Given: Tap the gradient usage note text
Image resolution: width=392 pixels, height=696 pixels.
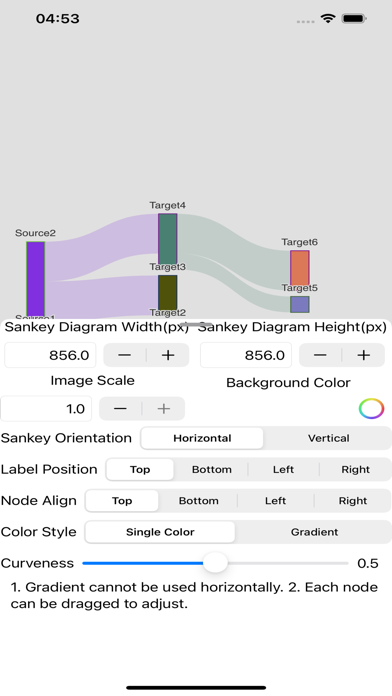Looking at the screenshot, I should [x=194, y=595].
